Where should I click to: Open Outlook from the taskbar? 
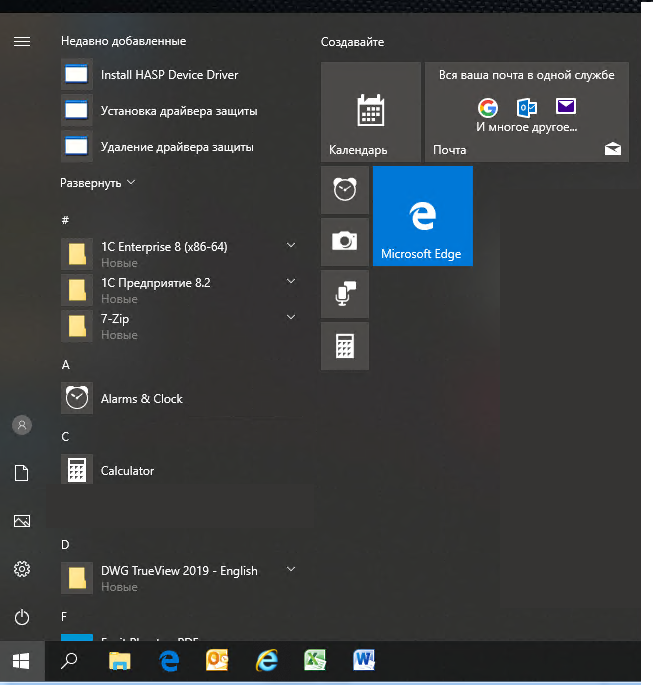218,661
